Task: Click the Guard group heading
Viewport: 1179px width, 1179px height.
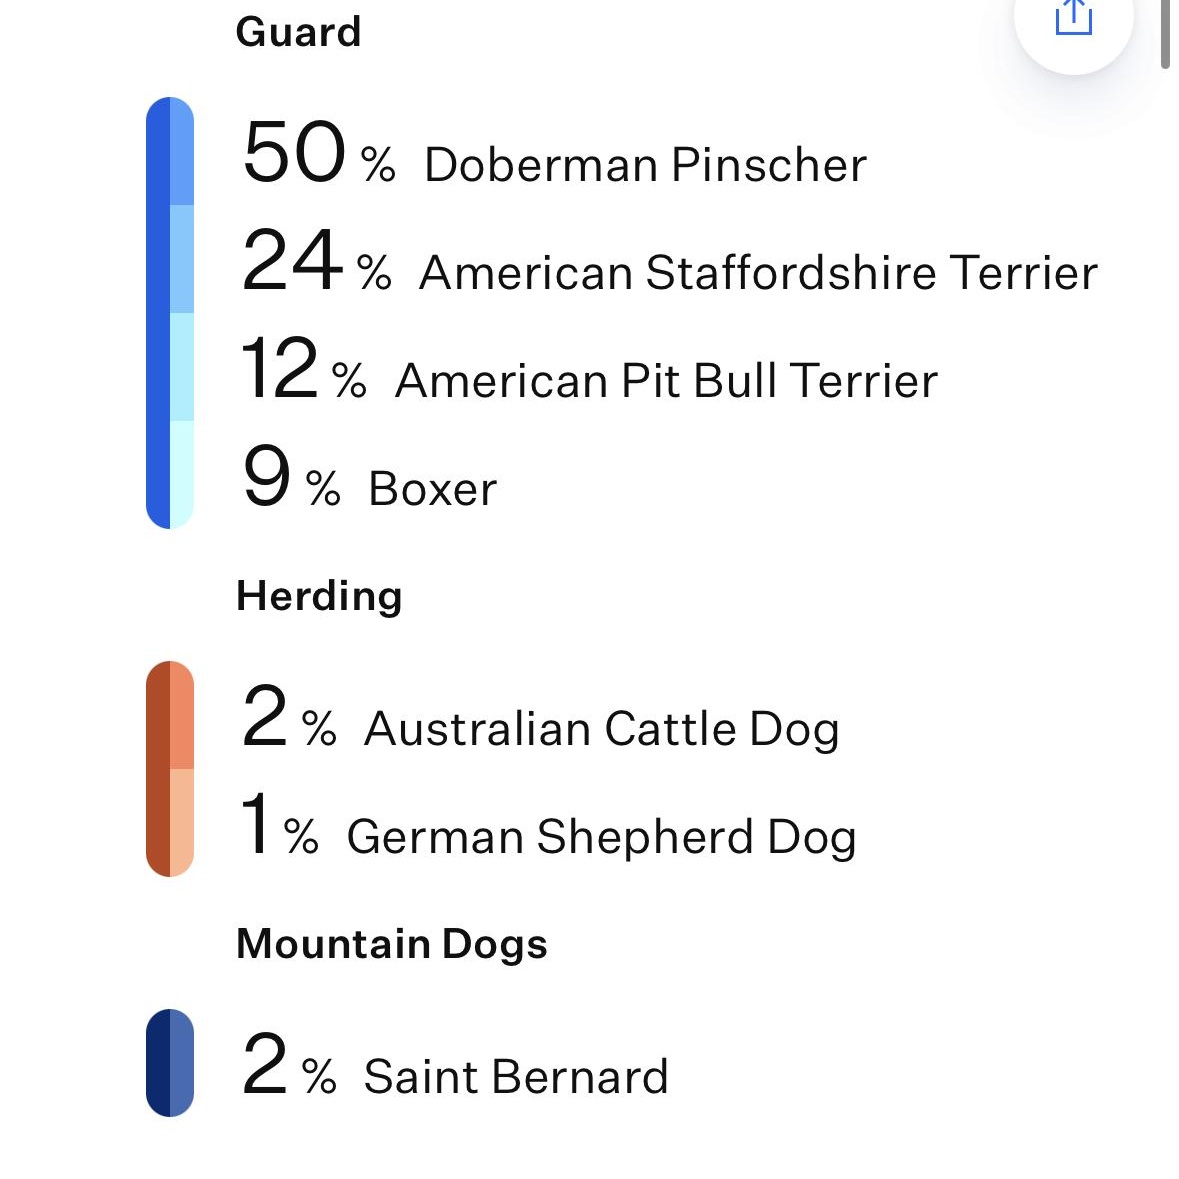Action: pos(298,32)
